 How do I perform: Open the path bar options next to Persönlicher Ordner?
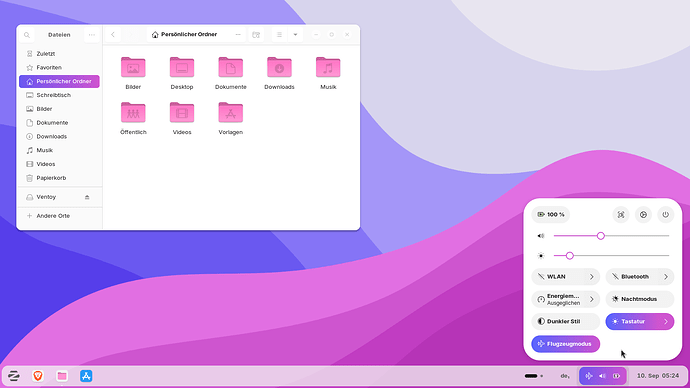pos(238,35)
